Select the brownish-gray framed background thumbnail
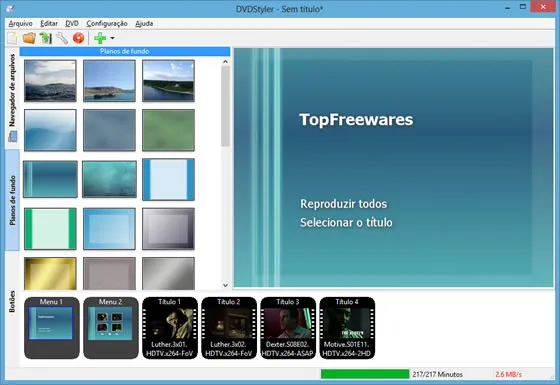 click(x=109, y=274)
